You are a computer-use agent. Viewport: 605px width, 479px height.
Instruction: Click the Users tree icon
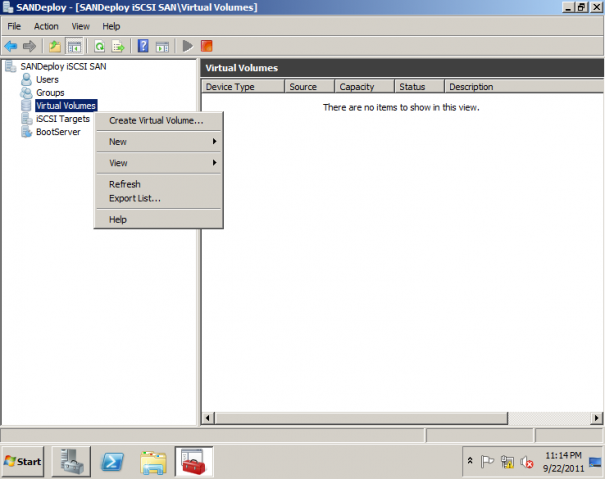(26, 80)
